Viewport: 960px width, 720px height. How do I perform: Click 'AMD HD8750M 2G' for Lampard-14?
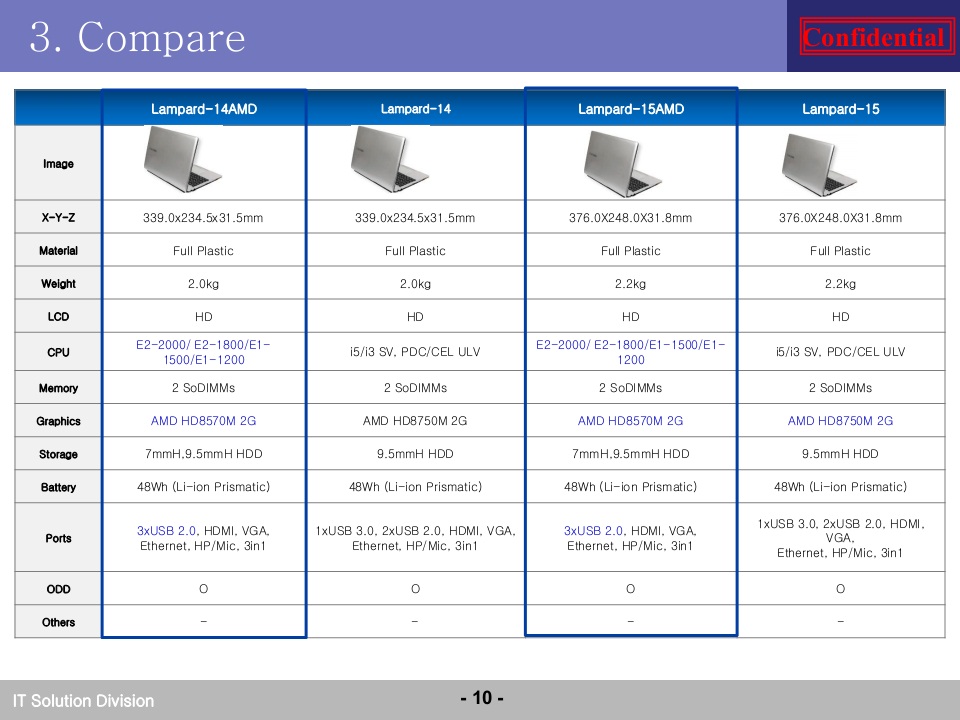pyautogui.click(x=415, y=421)
